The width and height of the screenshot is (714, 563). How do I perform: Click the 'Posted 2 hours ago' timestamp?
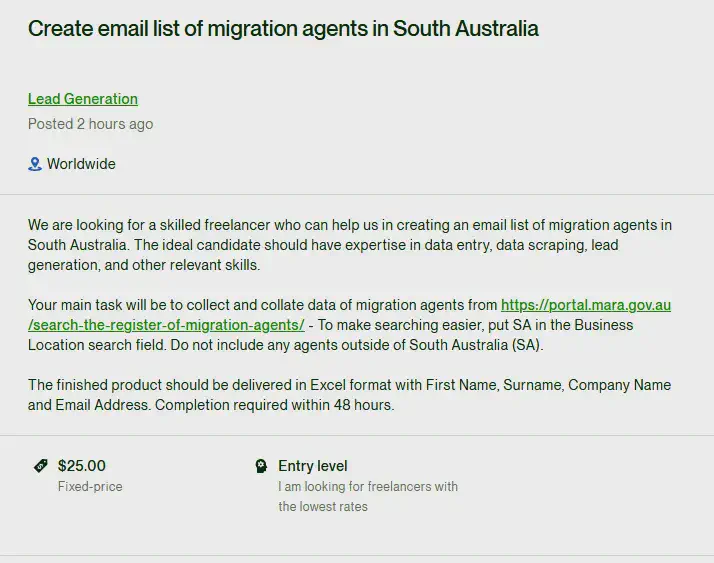(90, 124)
